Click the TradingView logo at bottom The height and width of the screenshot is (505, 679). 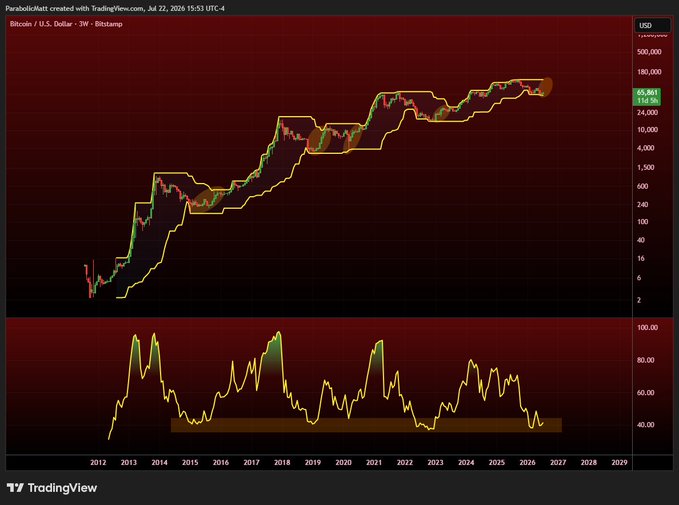click(52, 488)
